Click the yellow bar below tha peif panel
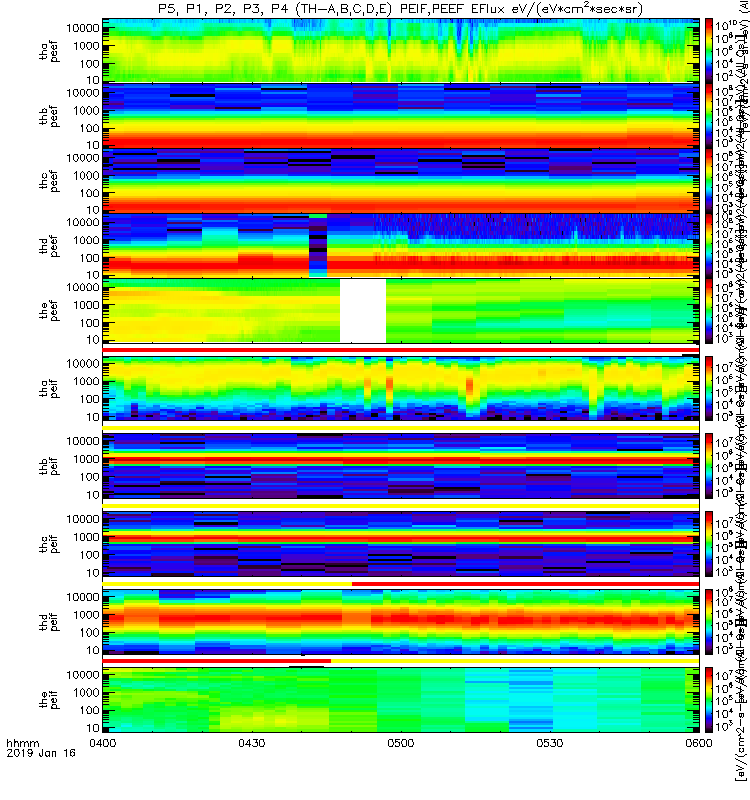Viewport: 750px width, 800px height. click(x=401, y=428)
